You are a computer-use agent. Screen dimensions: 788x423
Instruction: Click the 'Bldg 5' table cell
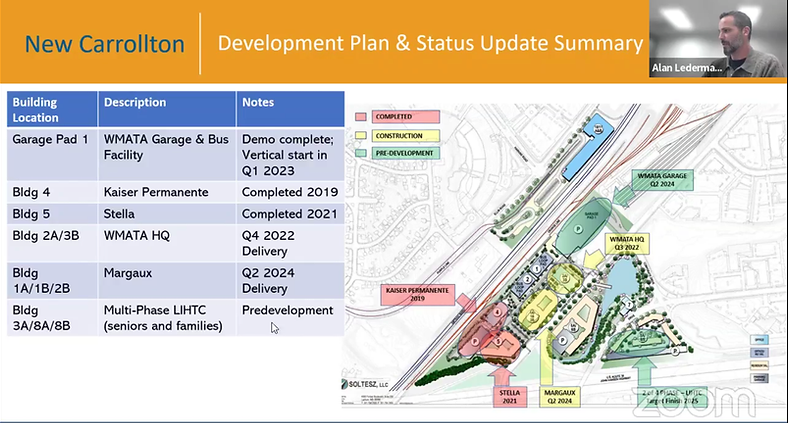pyautogui.click(x=52, y=214)
